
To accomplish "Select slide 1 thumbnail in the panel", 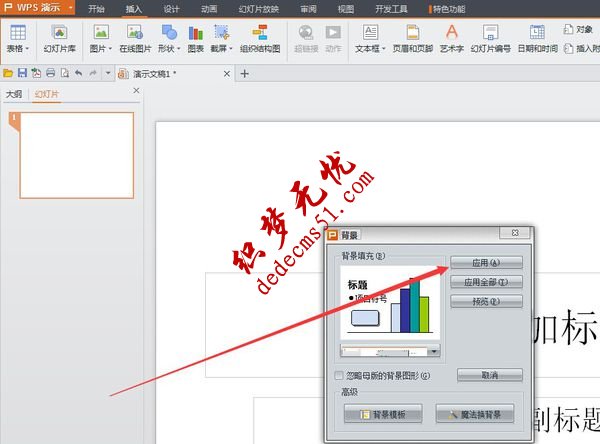I will click(x=77, y=155).
